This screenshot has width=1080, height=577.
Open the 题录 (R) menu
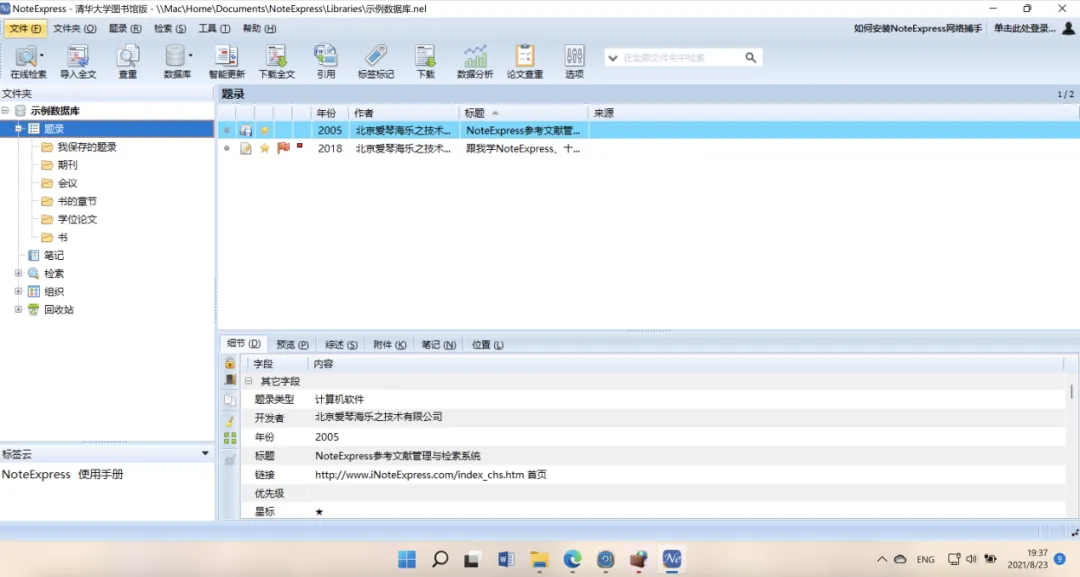point(125,28)
